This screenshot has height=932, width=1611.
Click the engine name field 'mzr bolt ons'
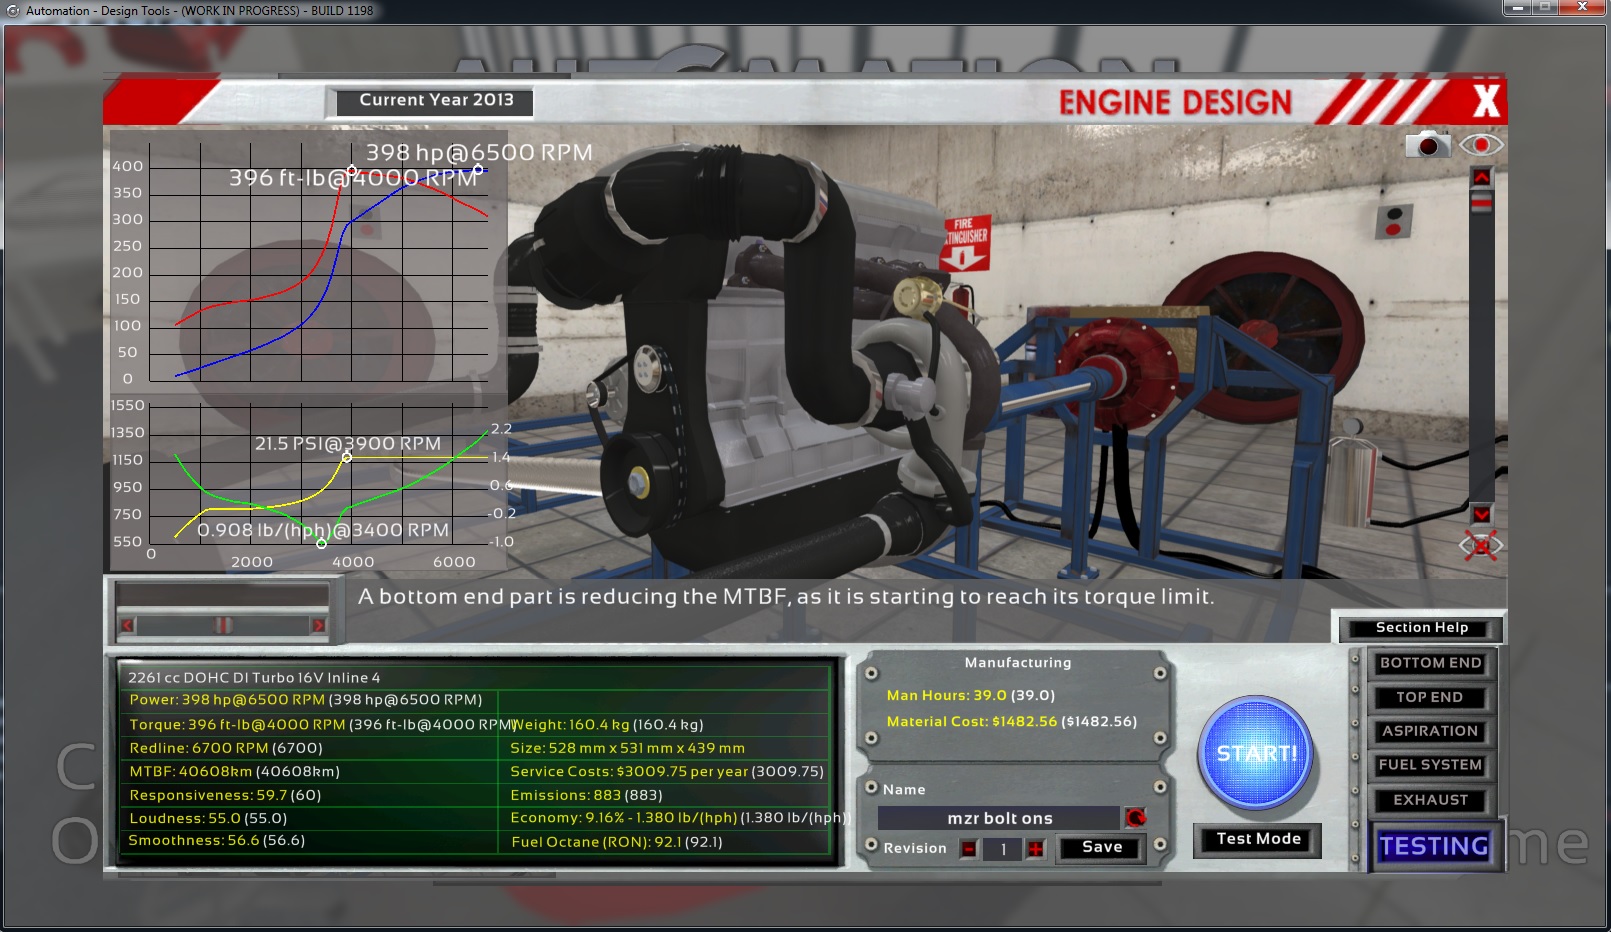(999, 818)
